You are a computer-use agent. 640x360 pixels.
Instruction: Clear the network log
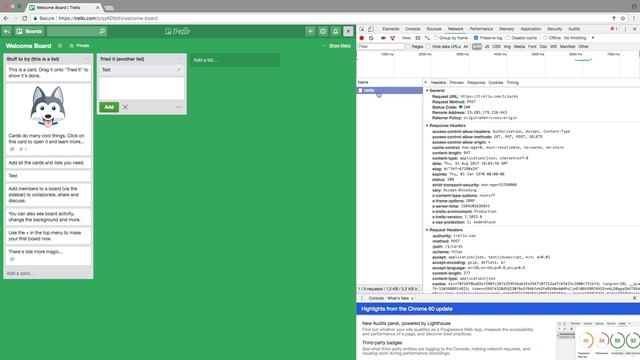371,38
